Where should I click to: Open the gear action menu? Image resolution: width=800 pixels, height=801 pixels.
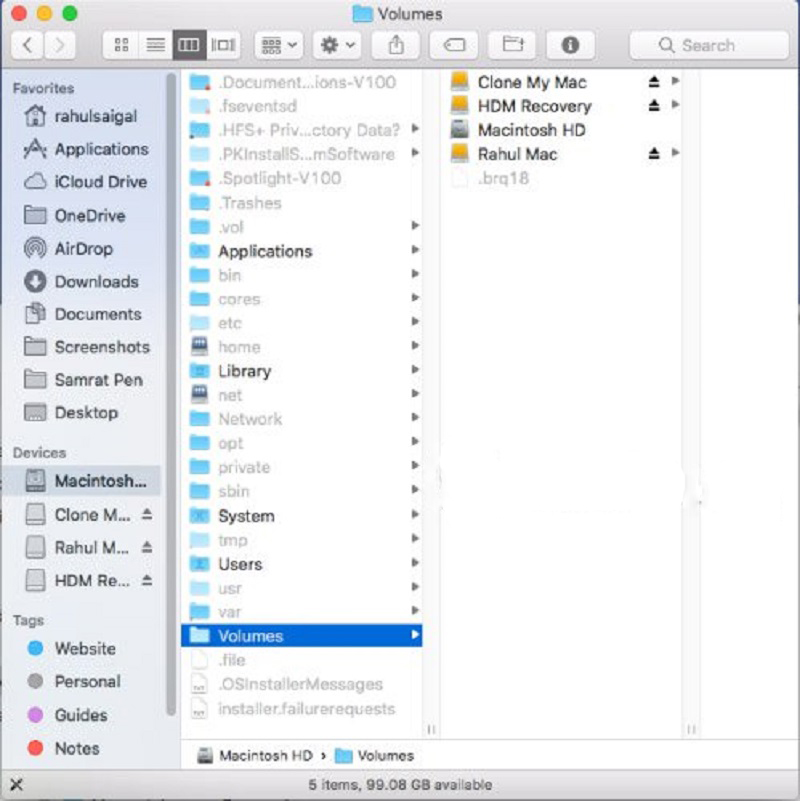337,45
